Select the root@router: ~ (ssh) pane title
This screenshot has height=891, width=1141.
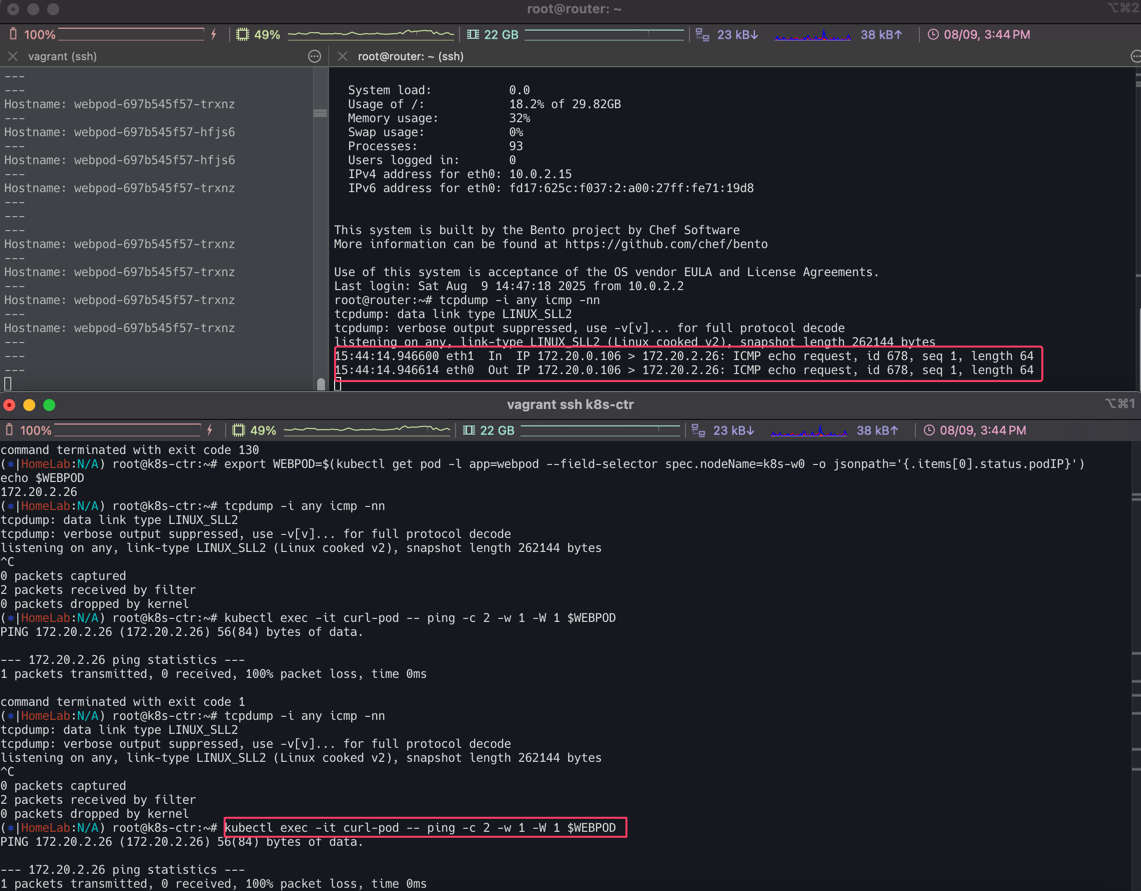(x=410, y=57)
